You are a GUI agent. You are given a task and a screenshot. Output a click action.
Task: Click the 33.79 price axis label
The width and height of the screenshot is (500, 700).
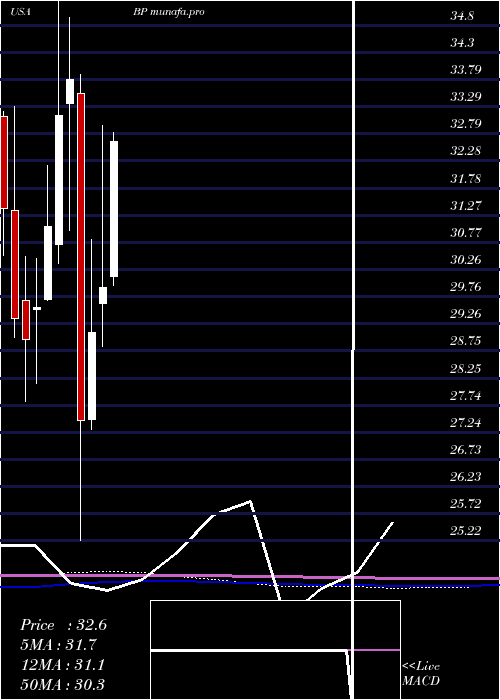pyautogui.click(x=466, y=70)
